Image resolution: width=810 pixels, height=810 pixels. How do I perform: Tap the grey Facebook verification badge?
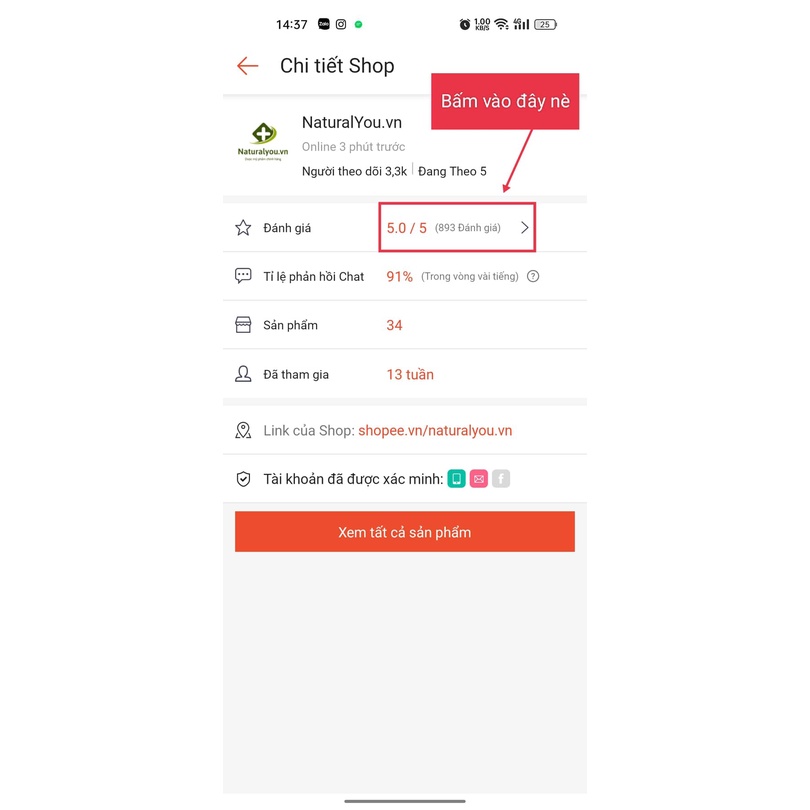(x=501, y=479)
